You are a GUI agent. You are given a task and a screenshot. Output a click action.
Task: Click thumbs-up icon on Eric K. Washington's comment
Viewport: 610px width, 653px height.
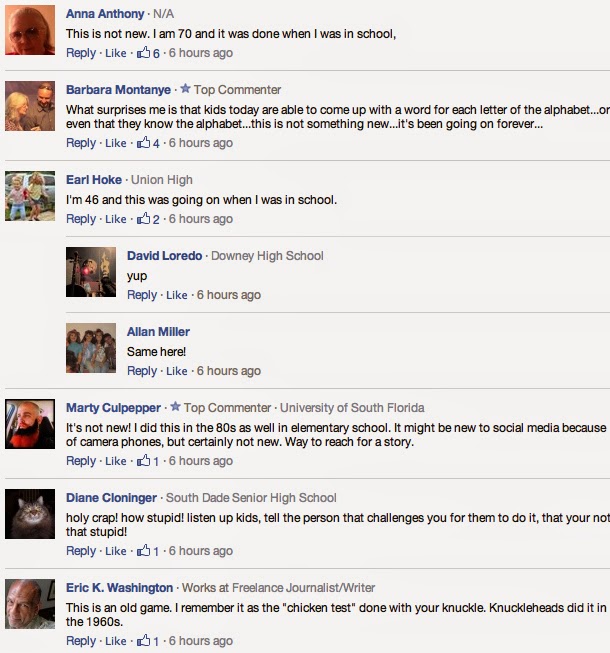pos(144,640)
